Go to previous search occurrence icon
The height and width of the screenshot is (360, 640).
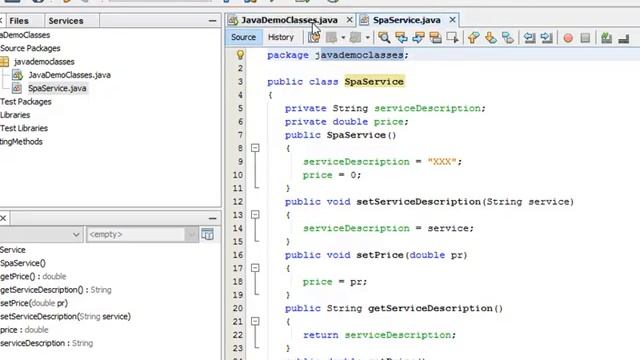(x=401, y=38)
